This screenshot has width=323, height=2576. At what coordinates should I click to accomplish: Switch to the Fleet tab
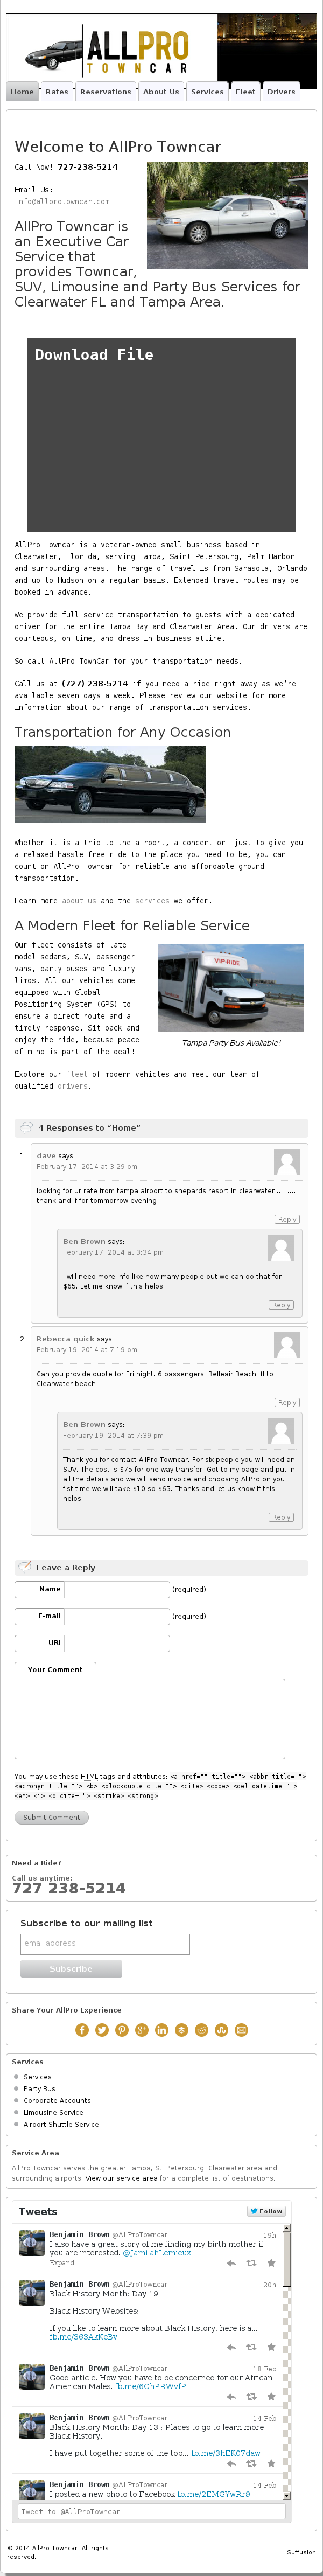coord(245,92)
